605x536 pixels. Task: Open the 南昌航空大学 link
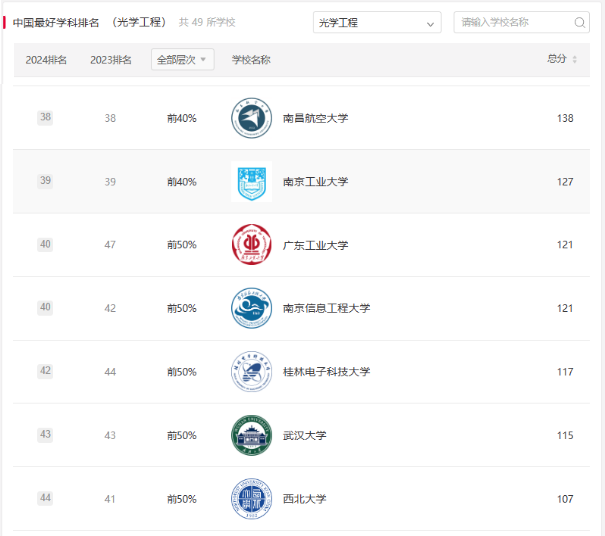315,118
